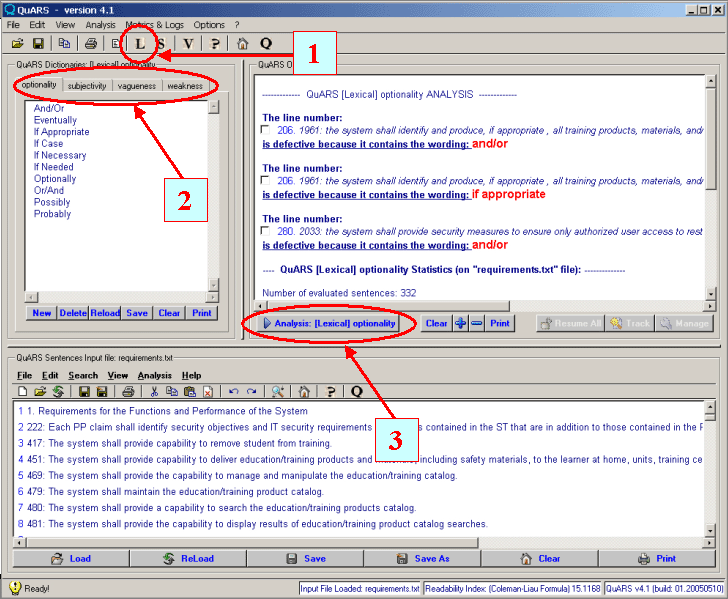Viewport: 728px width, 599px height.
Task: Tick checkbox for line 280 and/or defect
Action: [265, 231]
